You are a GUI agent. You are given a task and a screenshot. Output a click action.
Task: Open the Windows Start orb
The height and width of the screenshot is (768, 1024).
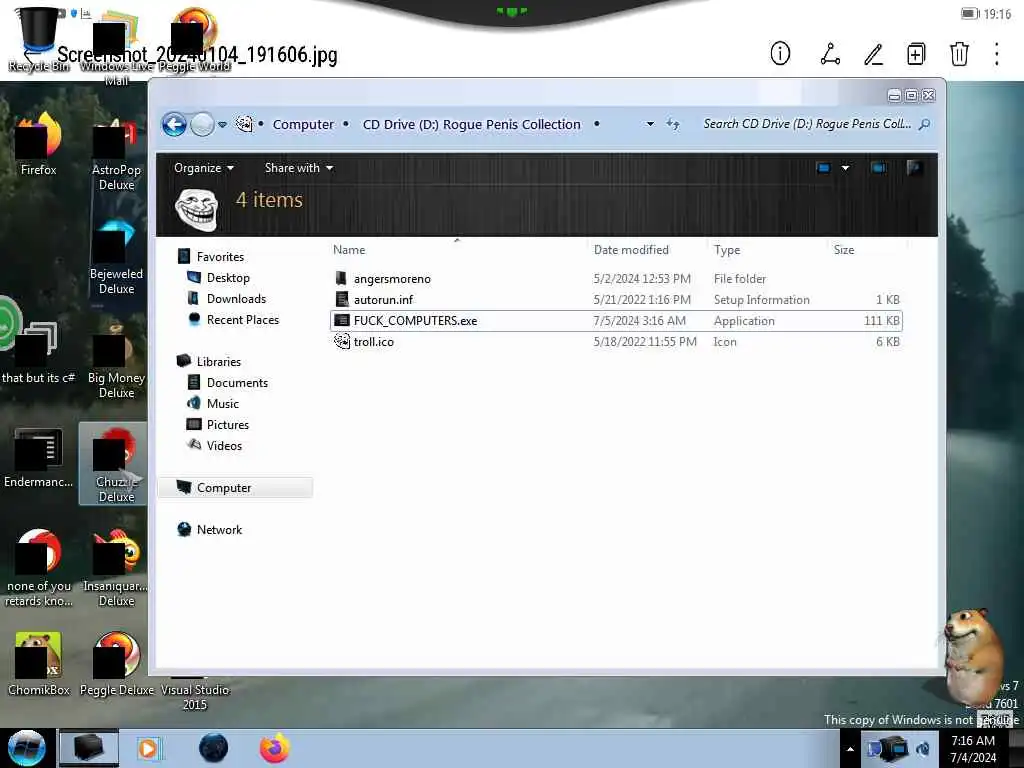click(26, 748)
